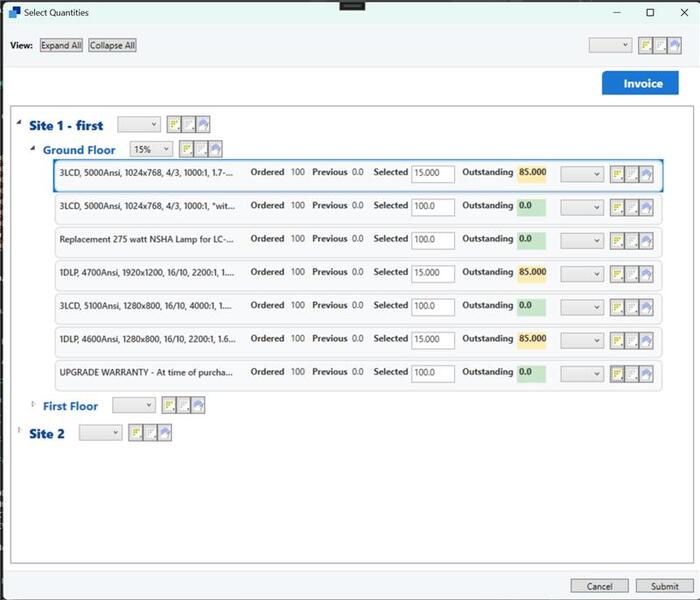Click the yellow sheet icon on the 3LCD 5100Ansi row

pyautogui.click(x=617, y=307)
